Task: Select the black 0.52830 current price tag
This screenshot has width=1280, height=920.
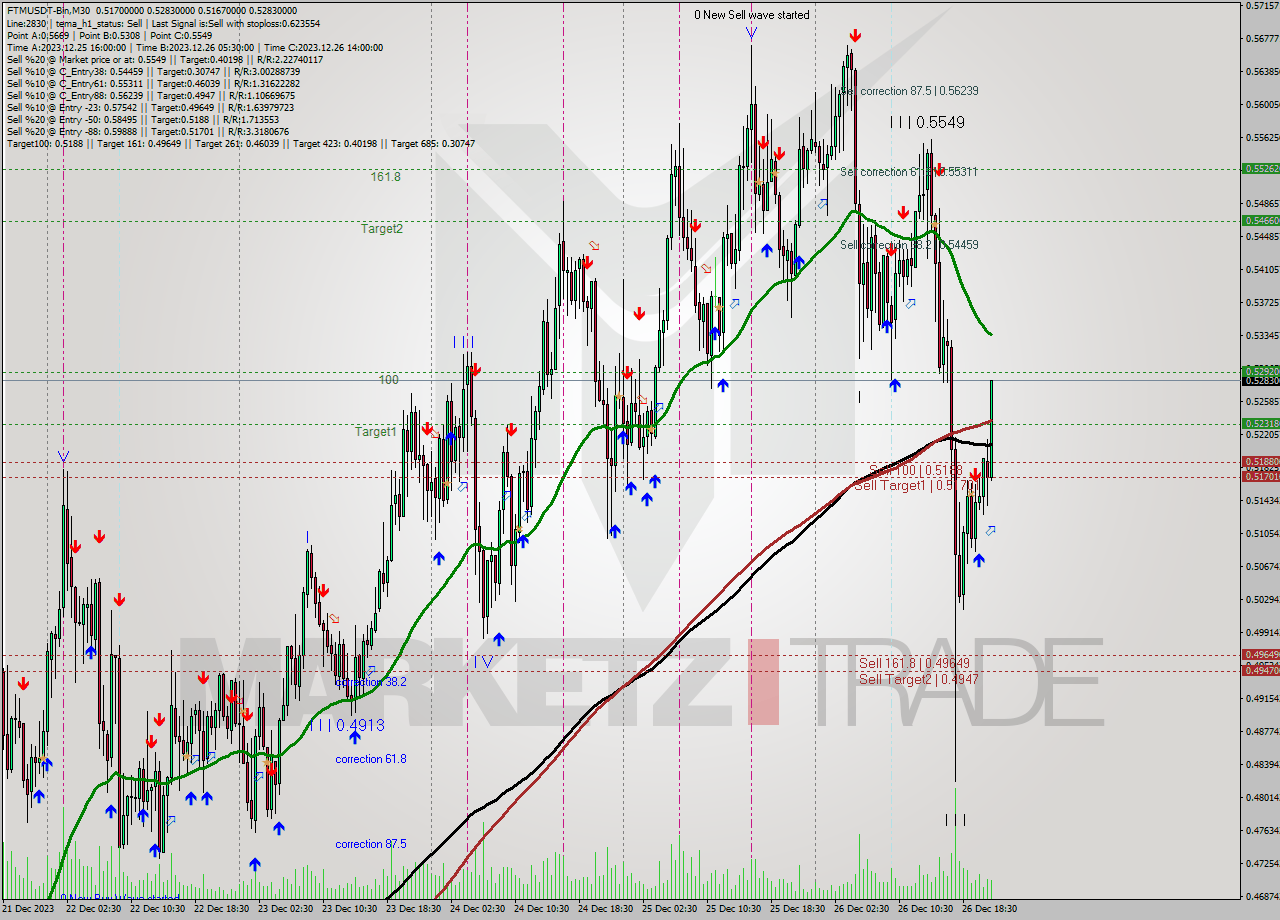Action: pos(1261,381)
